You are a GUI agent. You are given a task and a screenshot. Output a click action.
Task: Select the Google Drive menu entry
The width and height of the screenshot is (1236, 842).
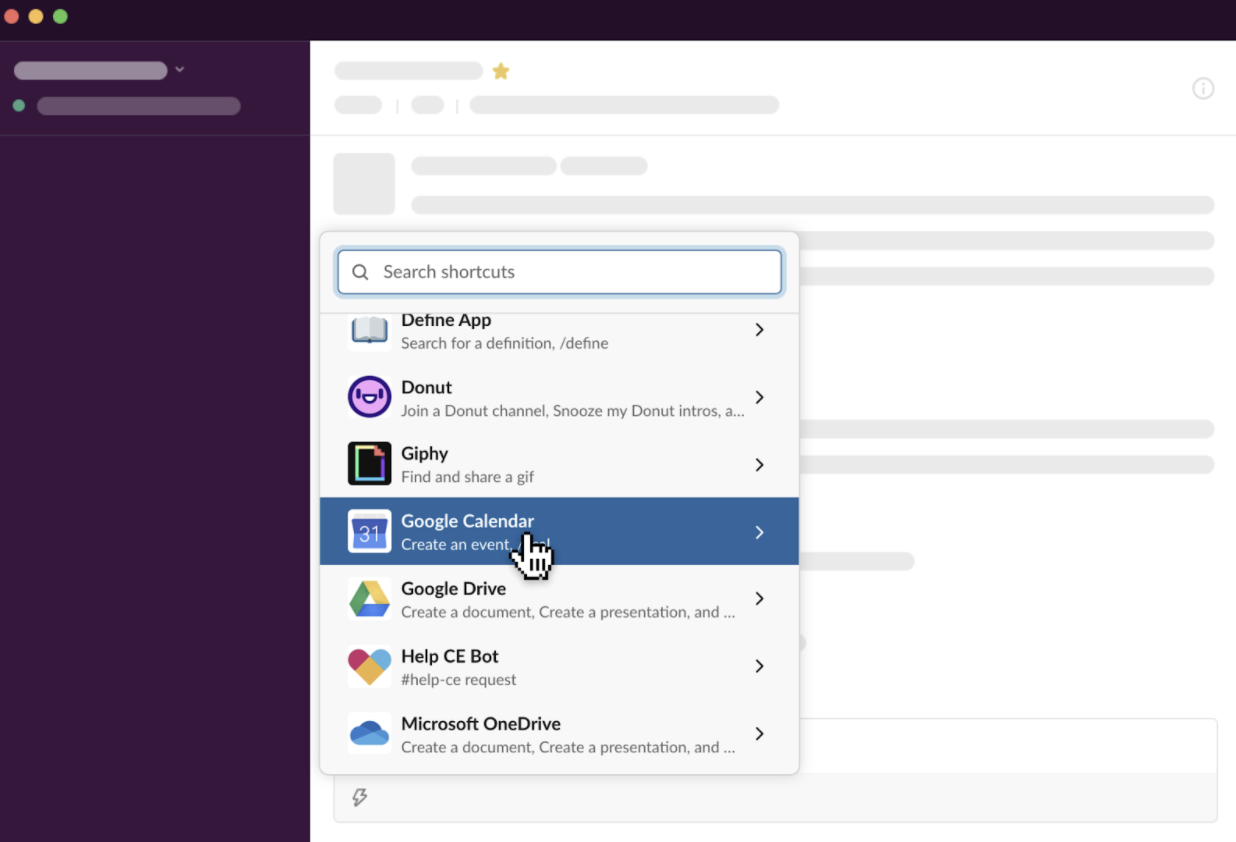coord(558,599)
